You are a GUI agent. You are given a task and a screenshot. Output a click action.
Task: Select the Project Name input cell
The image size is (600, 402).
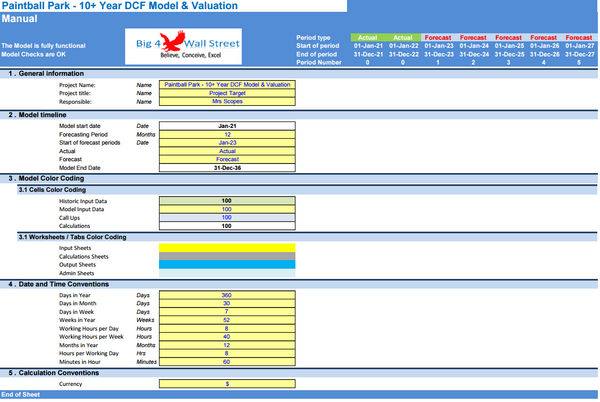click(226, 85)
